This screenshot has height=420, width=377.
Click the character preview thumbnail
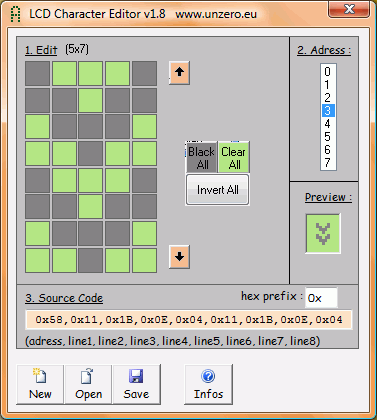[x=323, y=234]
